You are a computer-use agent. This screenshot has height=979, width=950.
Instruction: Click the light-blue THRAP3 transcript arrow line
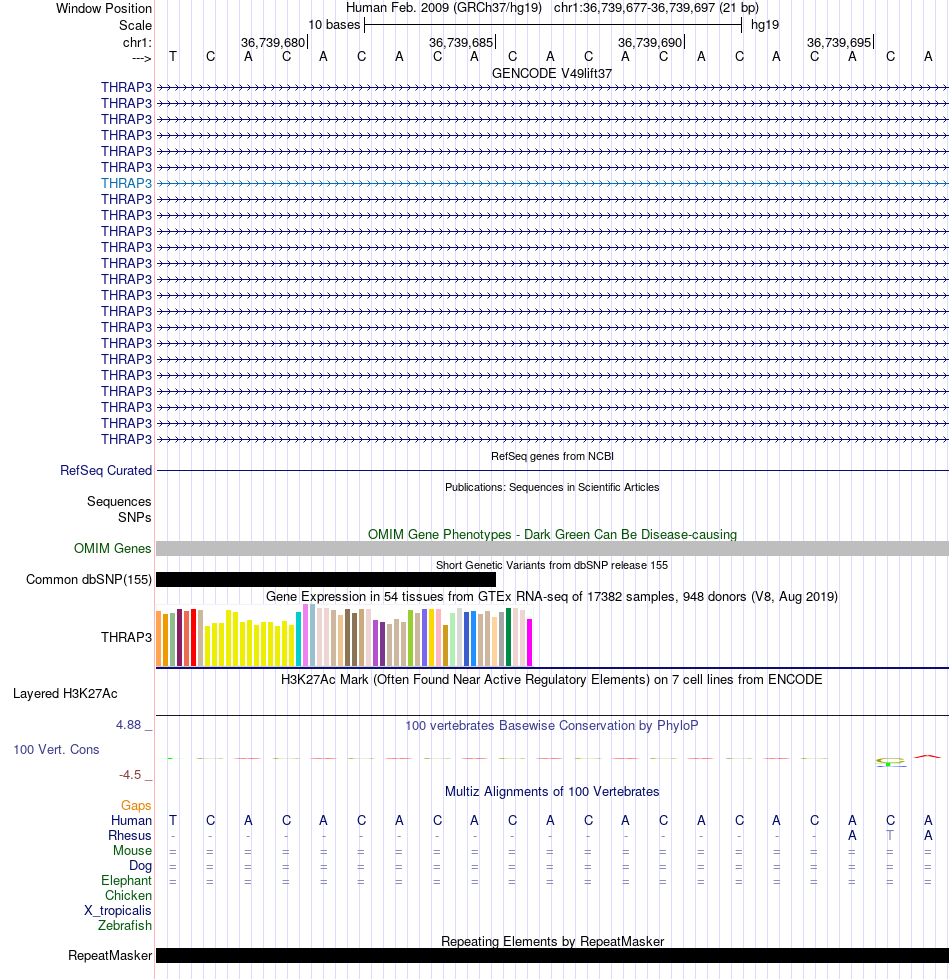(x=552, y=184)
